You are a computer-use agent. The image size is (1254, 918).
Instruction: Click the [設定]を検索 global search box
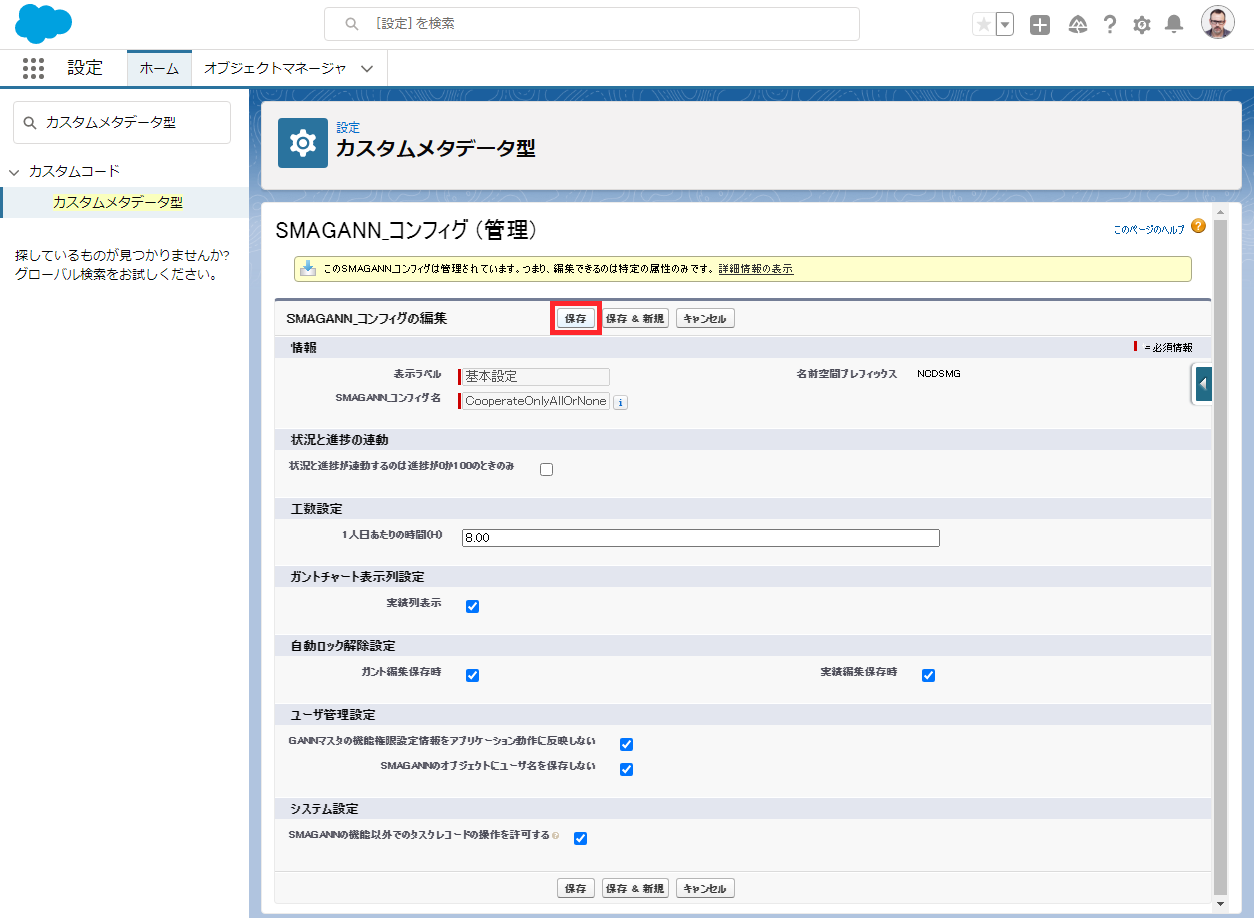(x=592, y=23)
